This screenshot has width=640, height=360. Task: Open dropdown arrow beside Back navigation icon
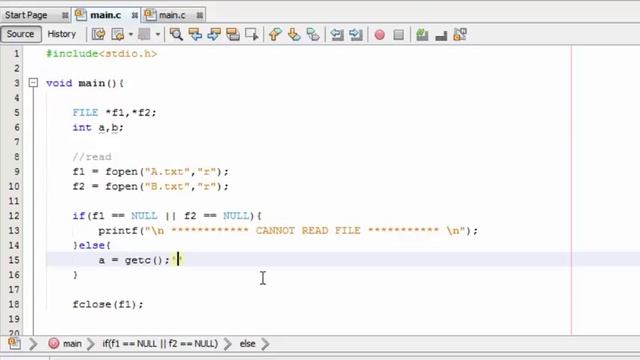point(131,35)
